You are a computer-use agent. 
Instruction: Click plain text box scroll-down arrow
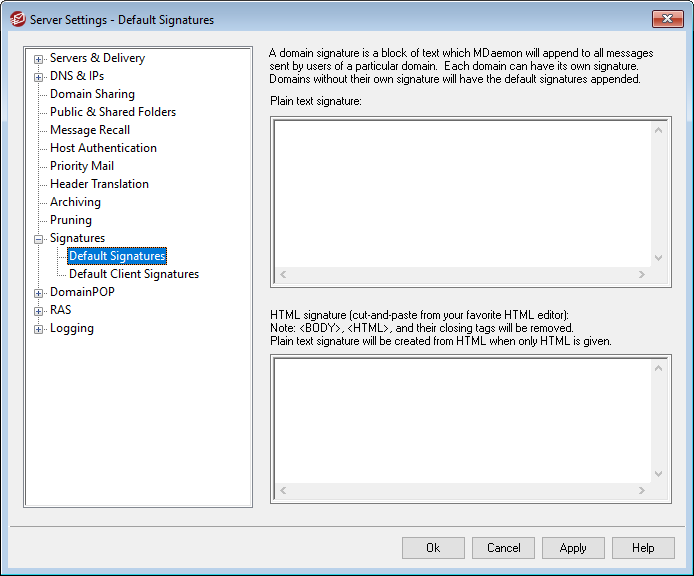tap(658, 257)
